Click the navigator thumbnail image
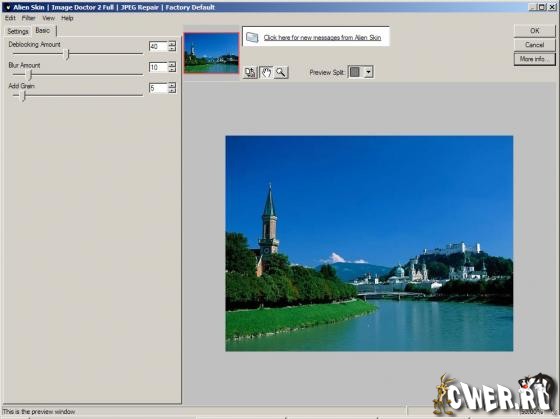 tap(211, 53)
